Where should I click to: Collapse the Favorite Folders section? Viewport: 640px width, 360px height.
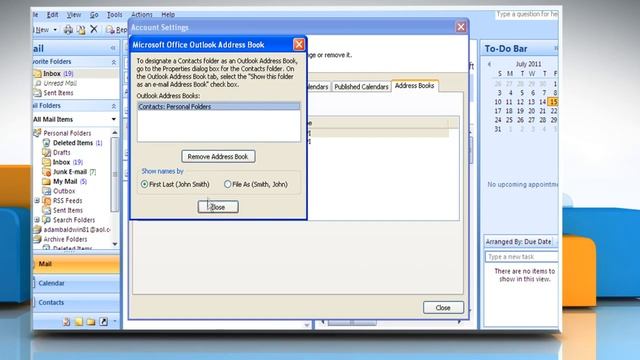[x=114, y=62]
